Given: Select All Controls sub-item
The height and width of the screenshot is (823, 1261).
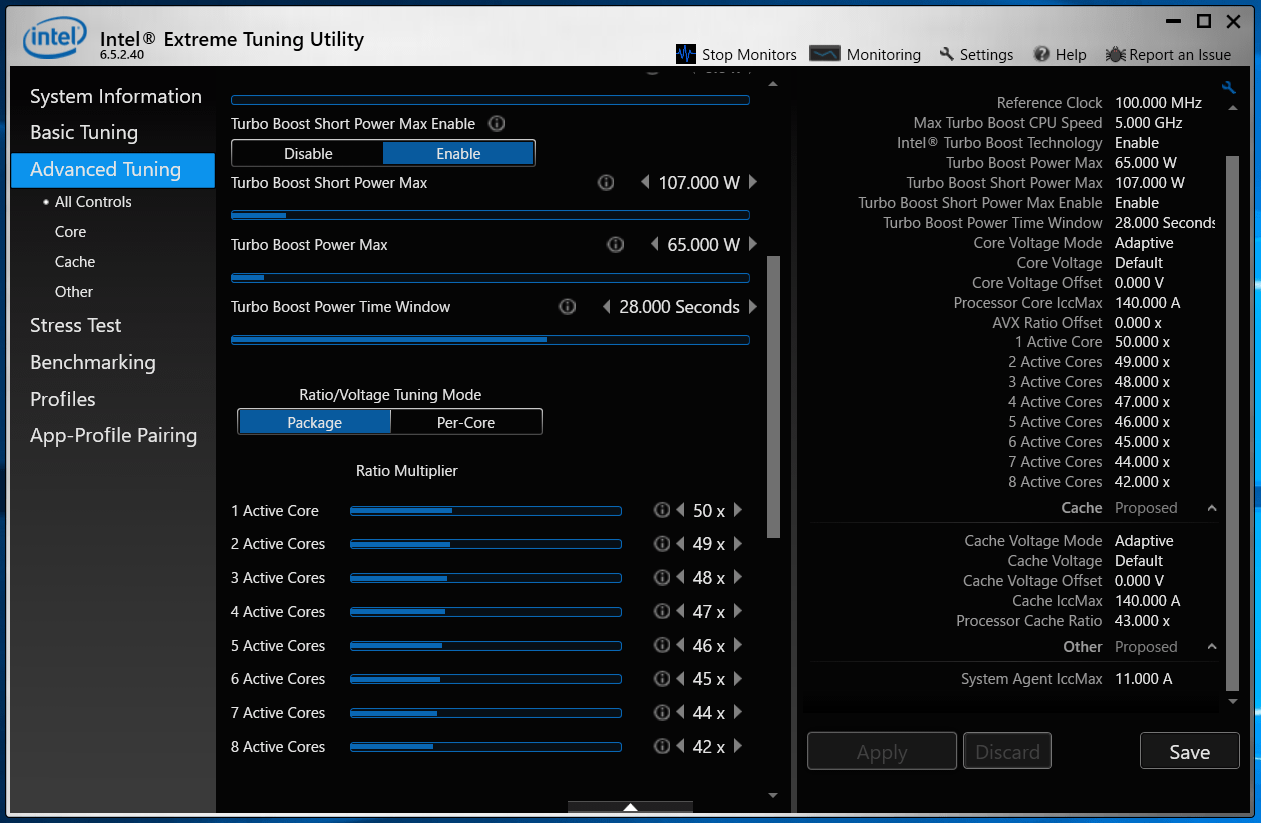Looking at the screenshot, I should [93, 202].
